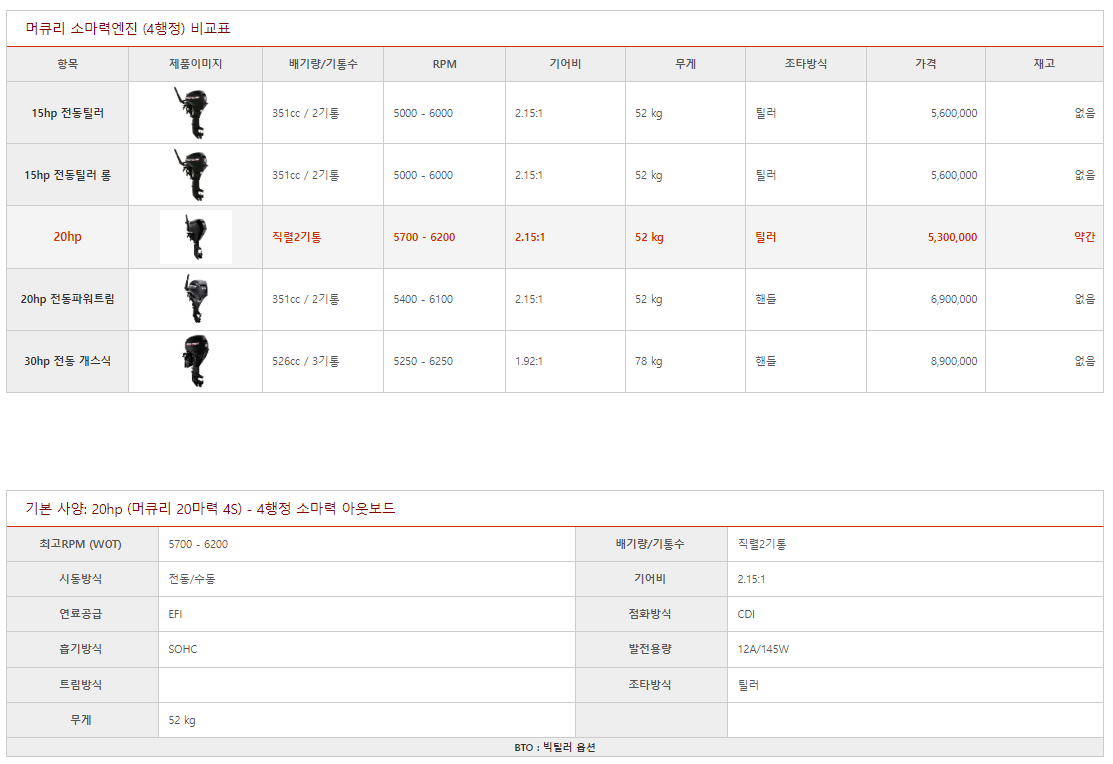Image resolution: width=1113 pixels, height=764 pixels.
Task: Click the 6,900,000 price cell
Action: [x=954, y=299]
